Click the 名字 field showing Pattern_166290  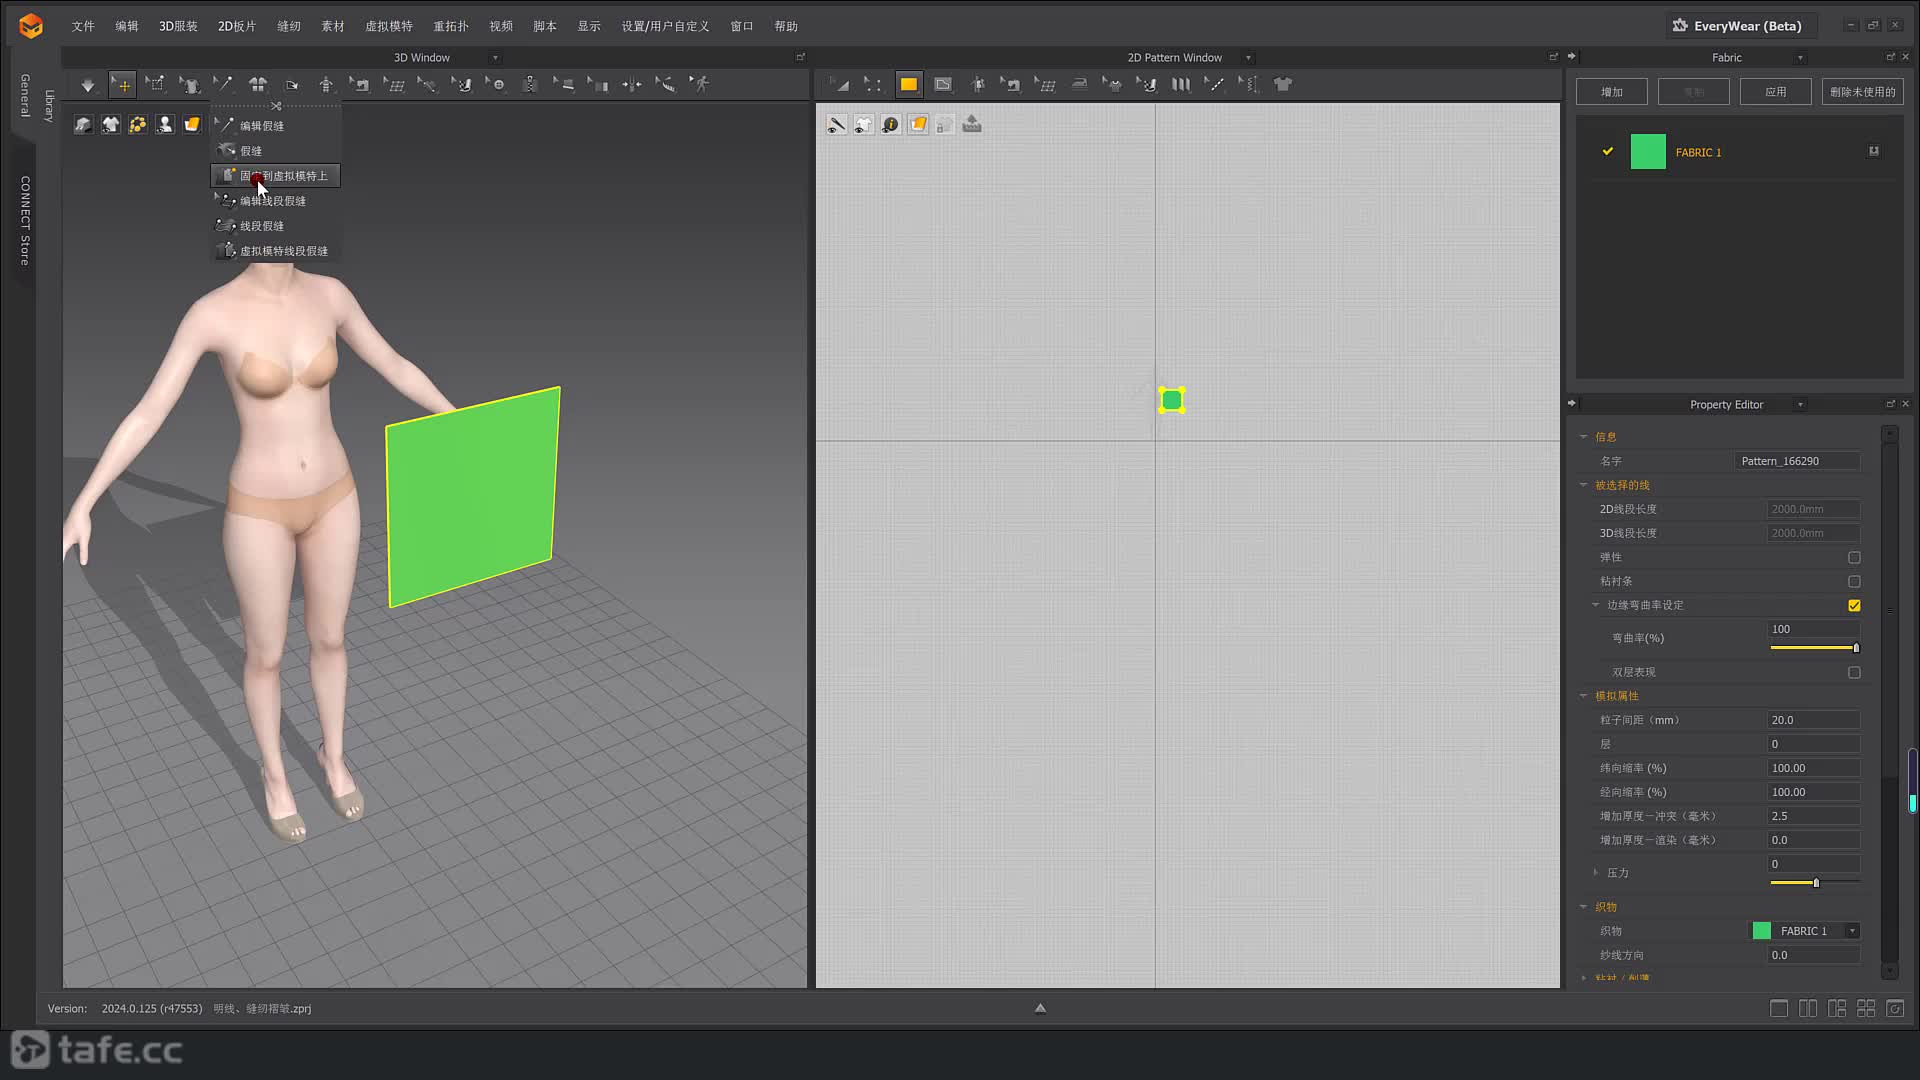(x=1798, y=461)
